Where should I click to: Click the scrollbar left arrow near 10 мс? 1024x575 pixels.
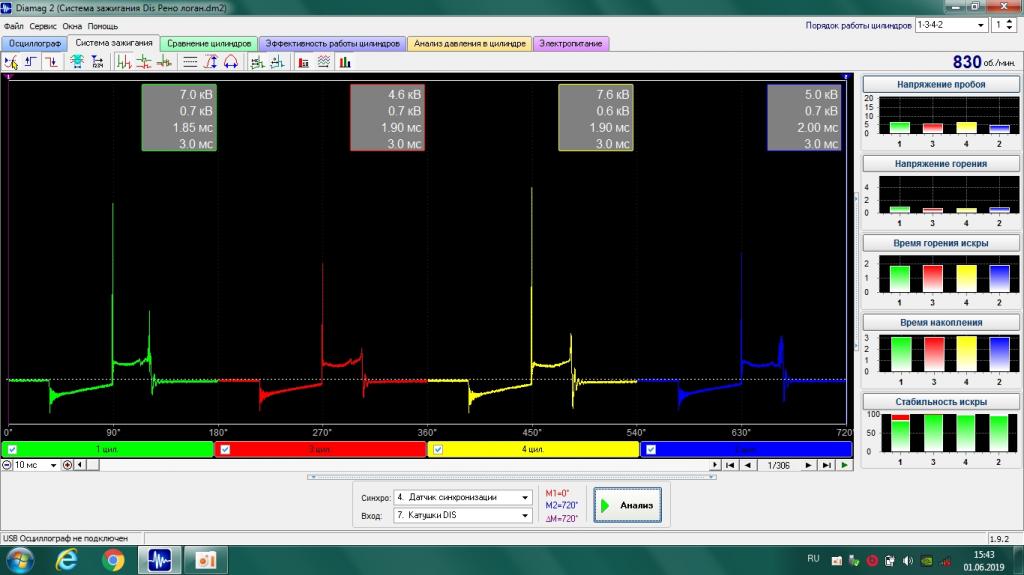coord(80,465)
